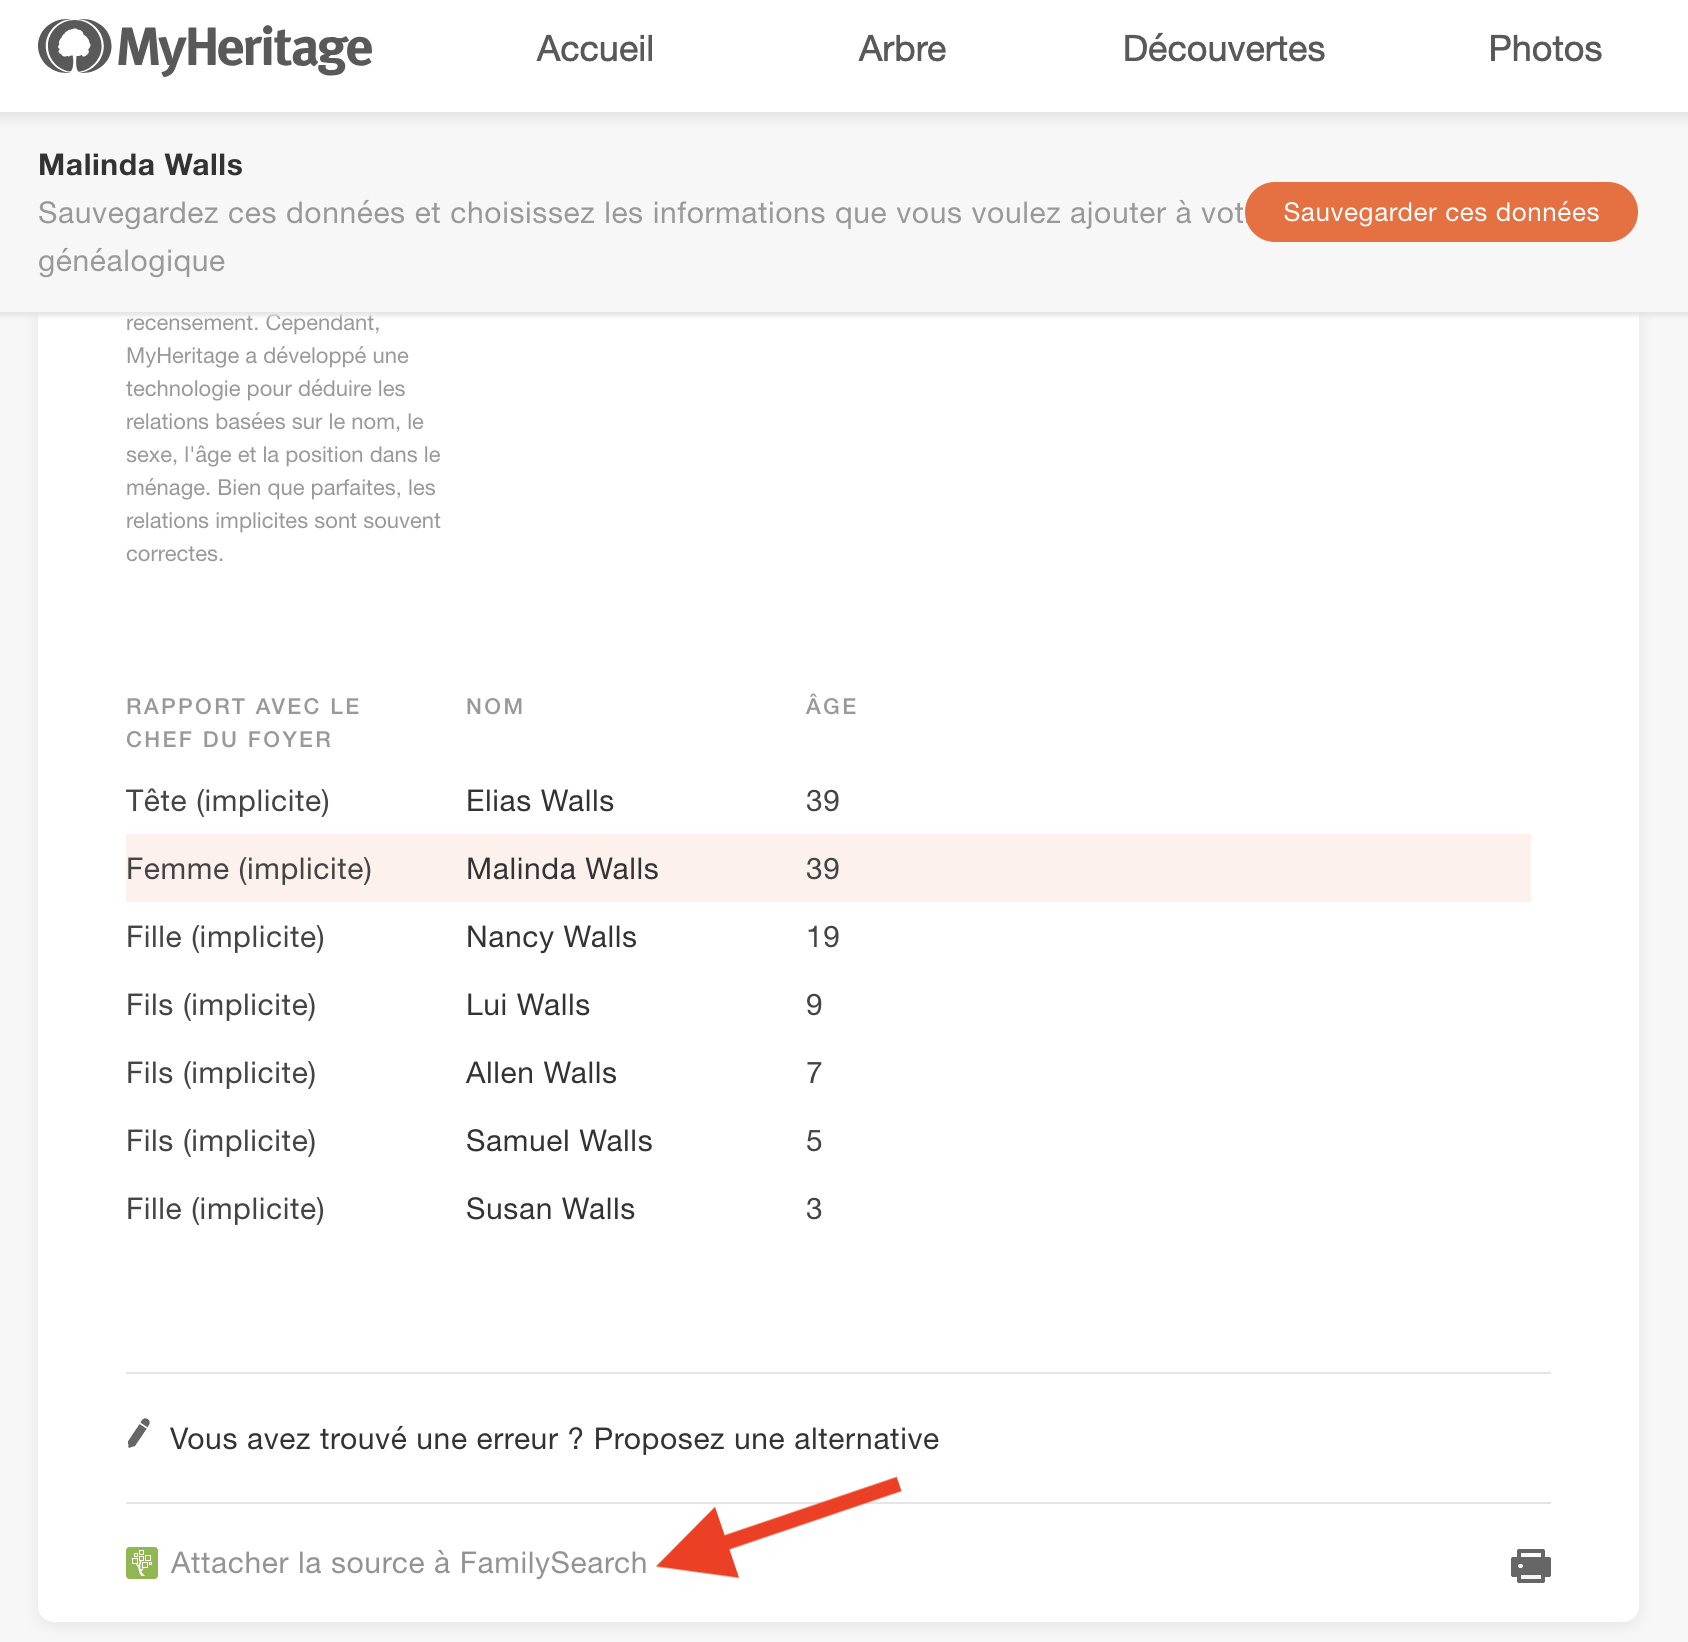
Task: Click the pencil edit icon
Action: tap(139, 1433)
